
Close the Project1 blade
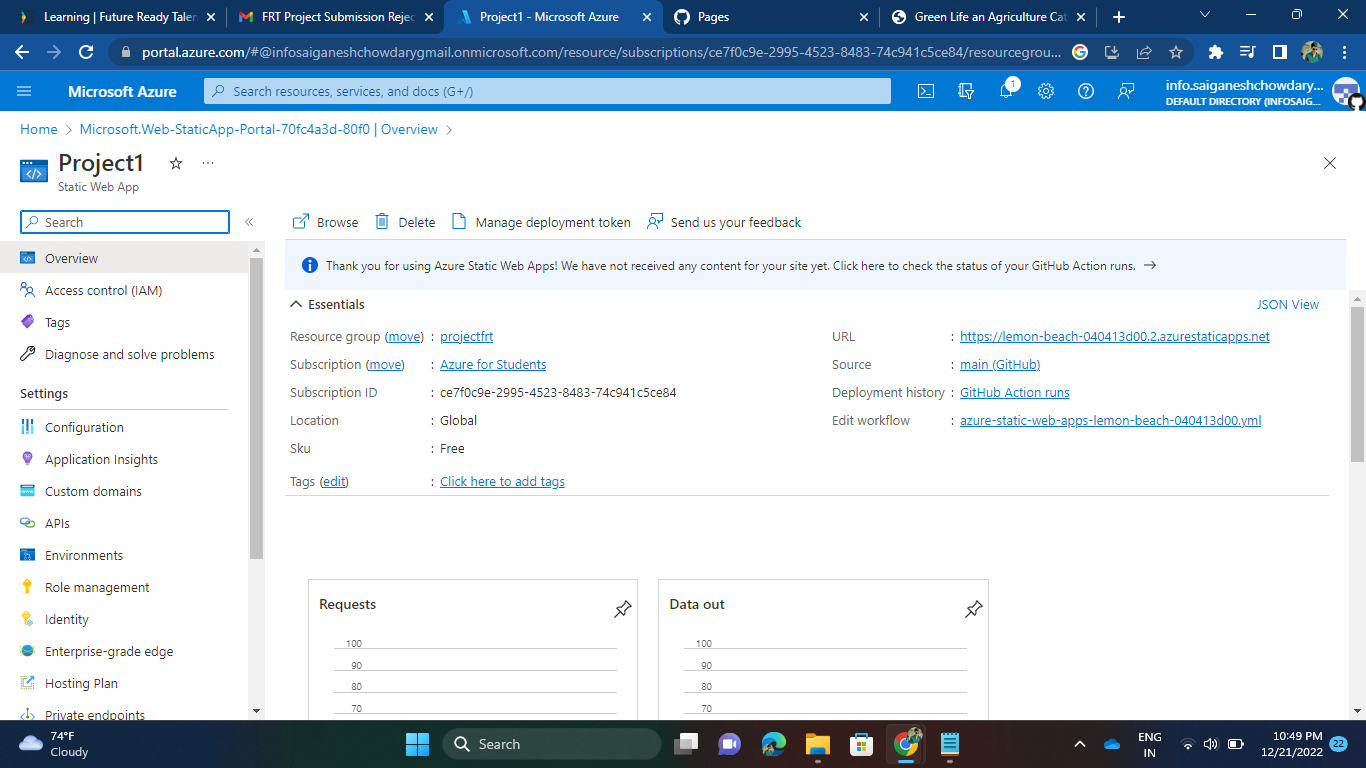click(x=1330, y=163)
